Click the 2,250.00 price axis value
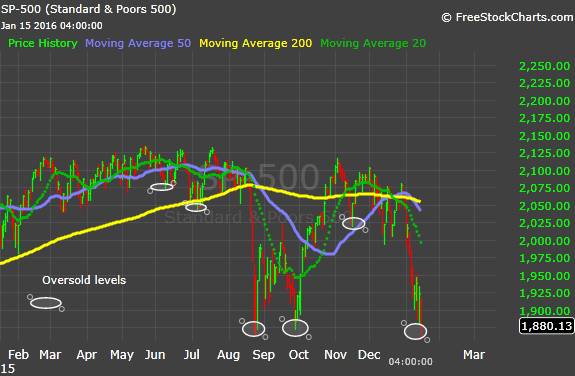 (545, 66)
